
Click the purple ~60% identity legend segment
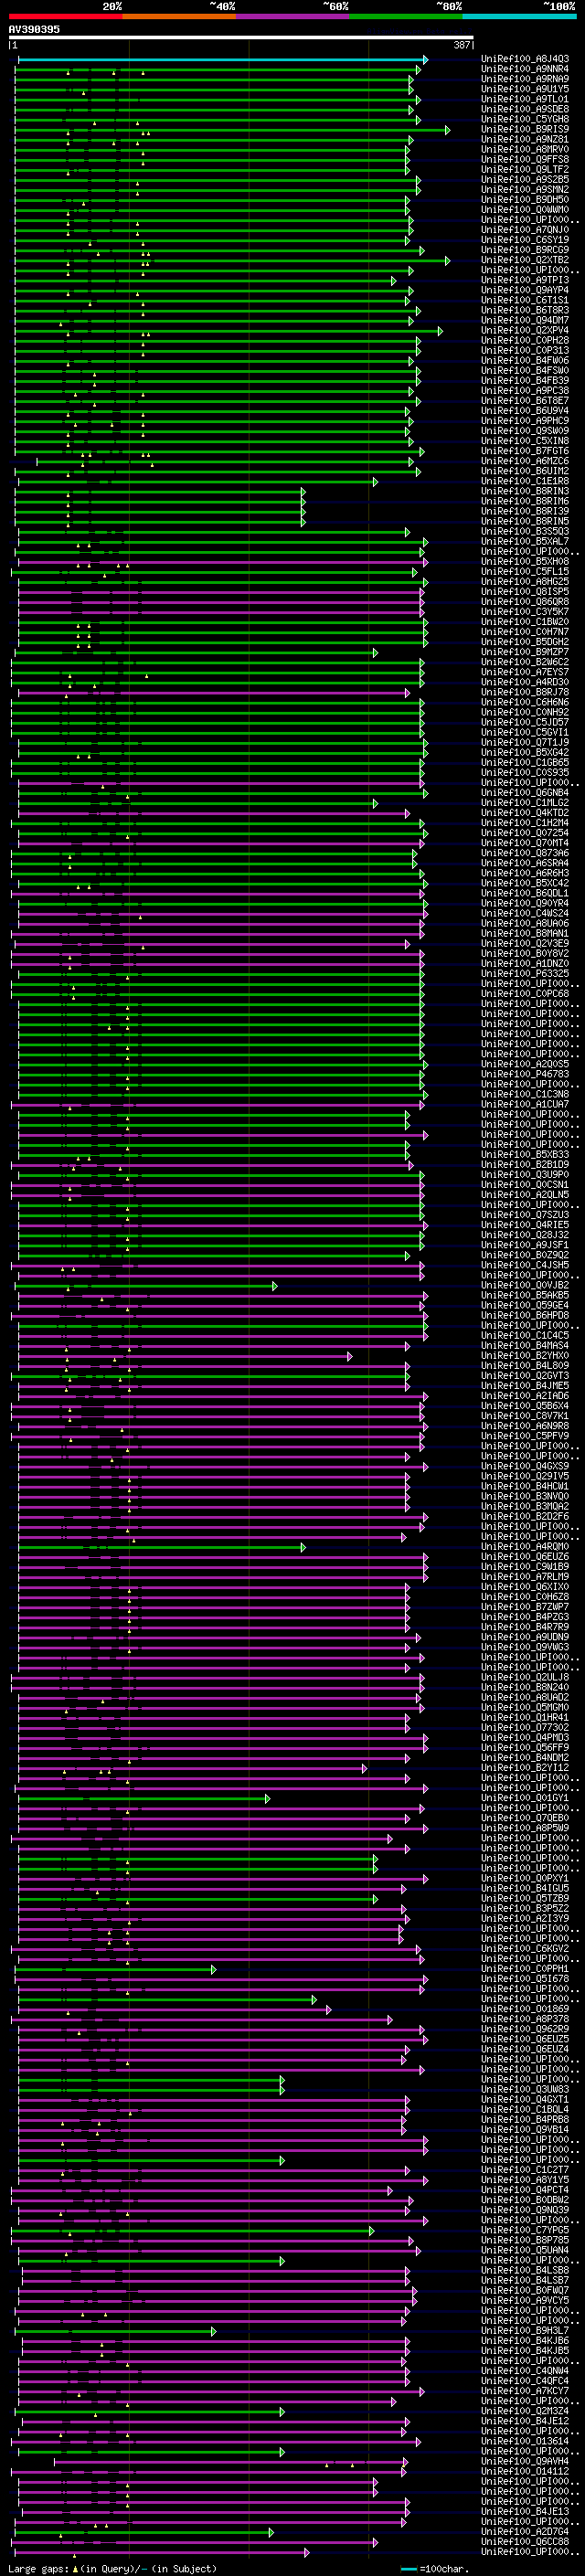(x=292, y=16)
